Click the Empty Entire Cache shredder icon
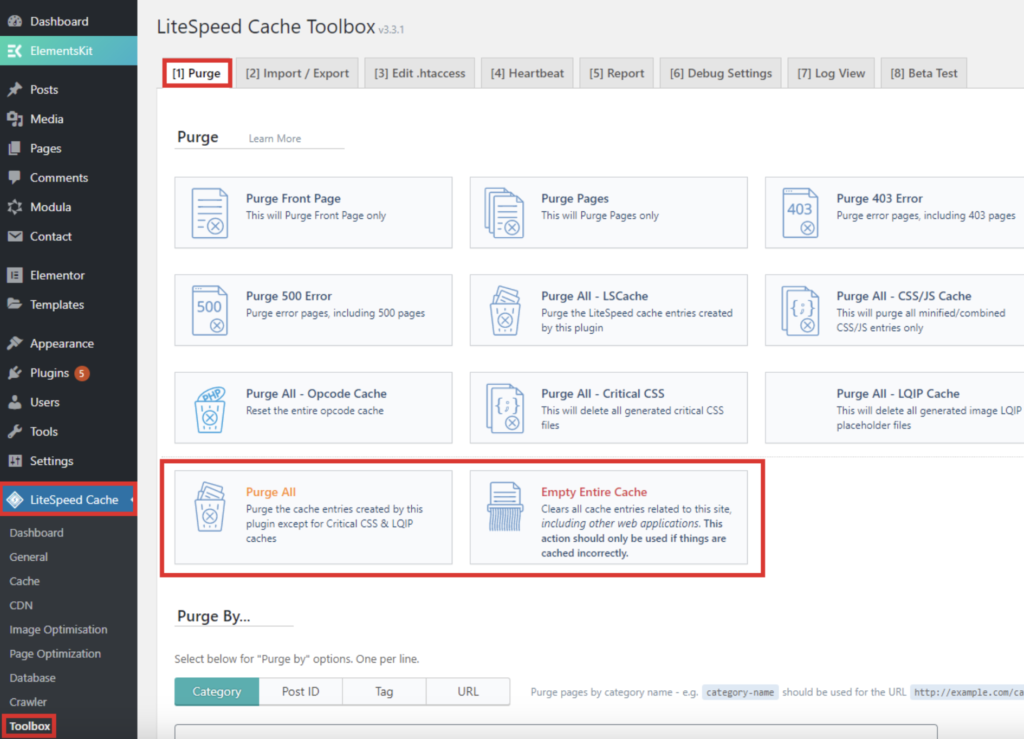Screen dimensions: 1024x739 tap(505, 507)
